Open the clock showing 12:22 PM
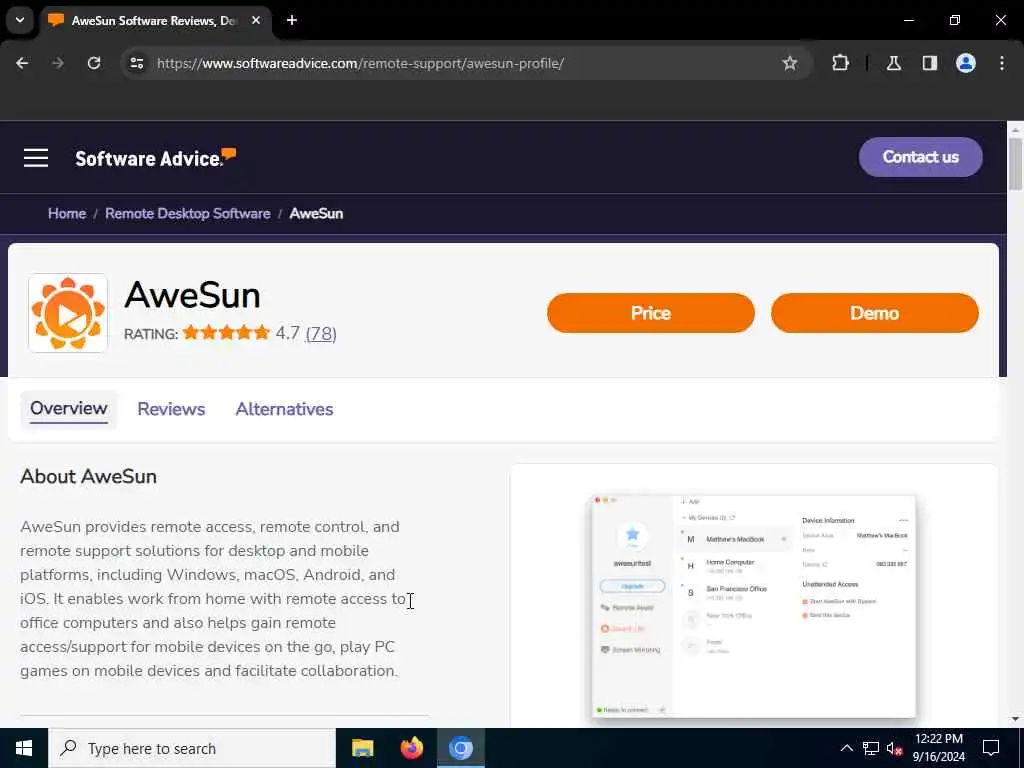 pyautogui.click(x=938, y=748)
